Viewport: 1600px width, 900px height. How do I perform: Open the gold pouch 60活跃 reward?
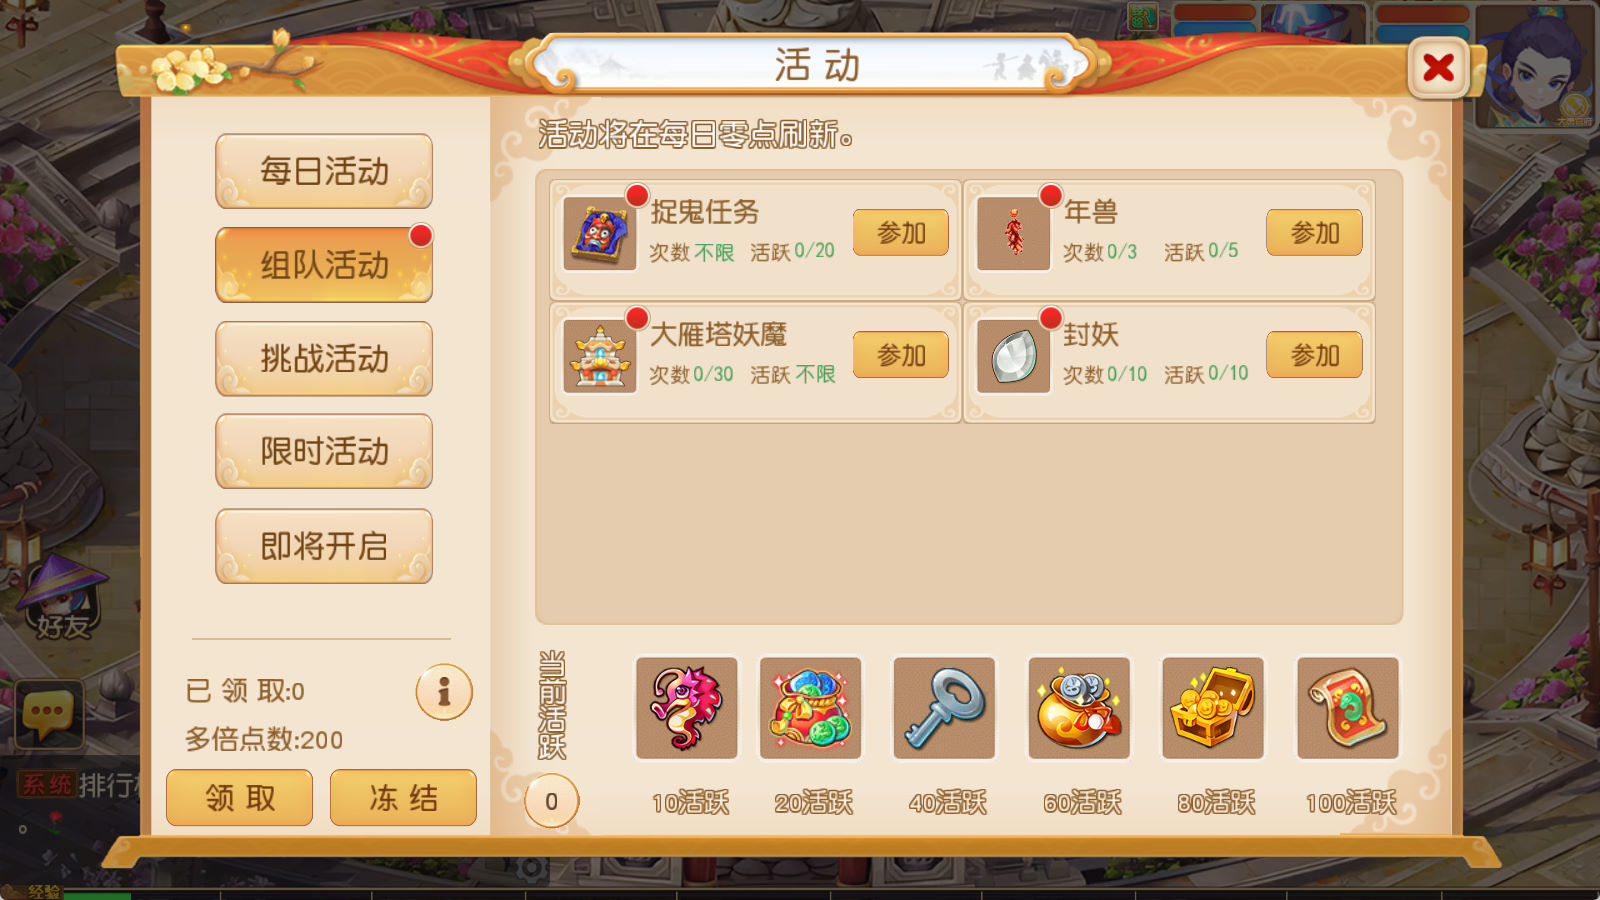(x=1079, y=708)
